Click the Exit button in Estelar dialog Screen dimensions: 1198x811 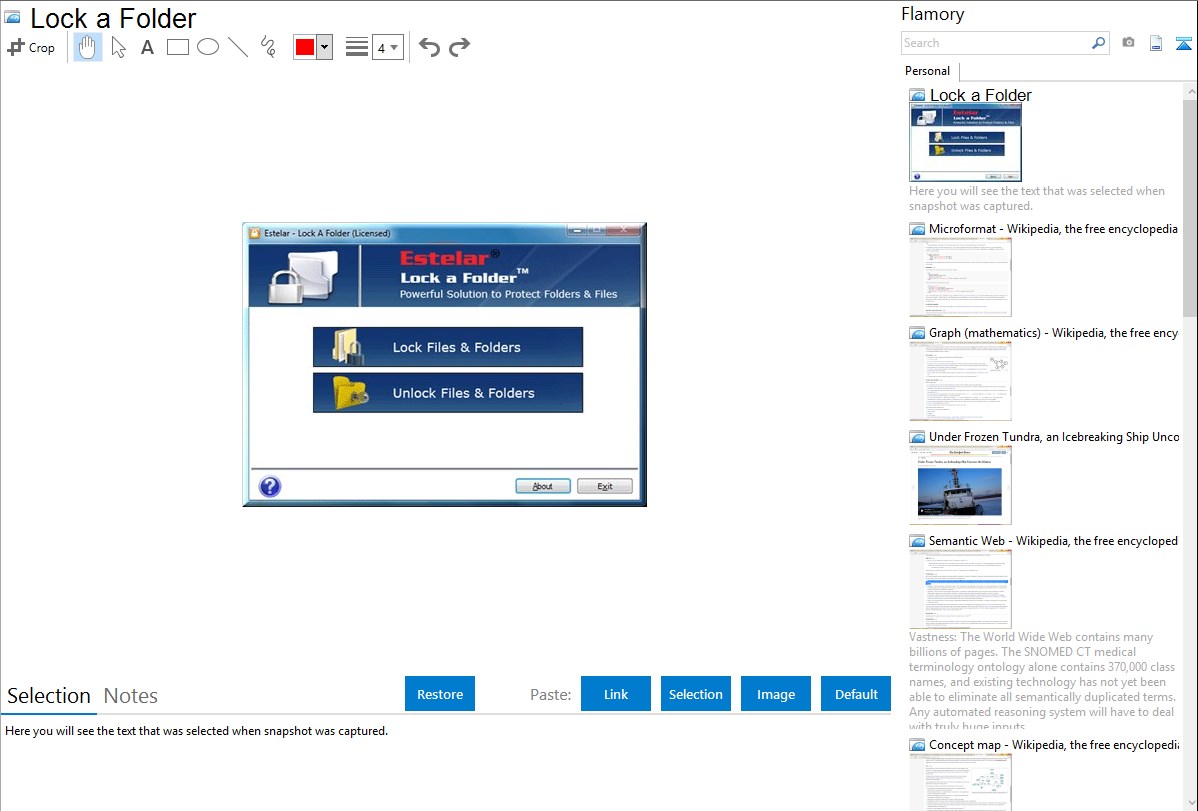point(604,486)
